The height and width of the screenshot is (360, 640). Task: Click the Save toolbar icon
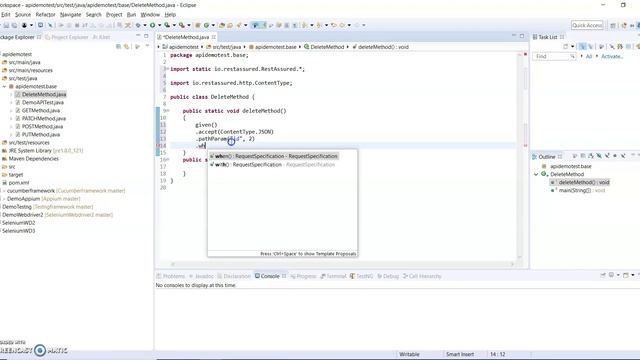click(x=7, y=25)
